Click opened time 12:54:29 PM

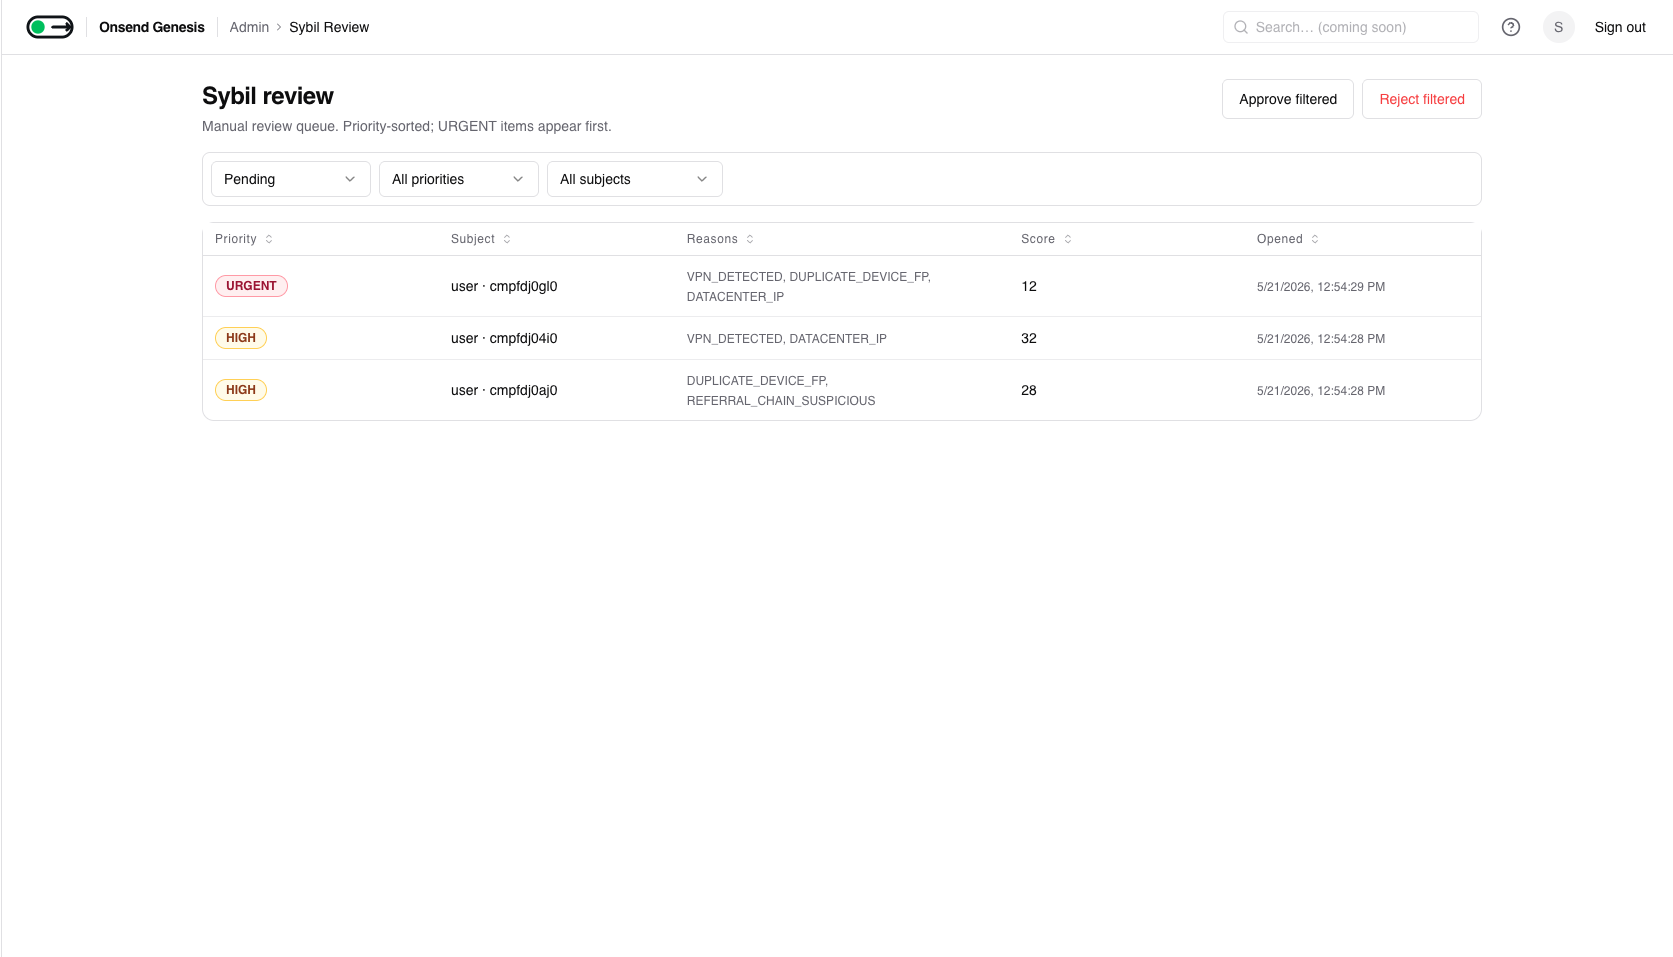(x=1321, y=287)
